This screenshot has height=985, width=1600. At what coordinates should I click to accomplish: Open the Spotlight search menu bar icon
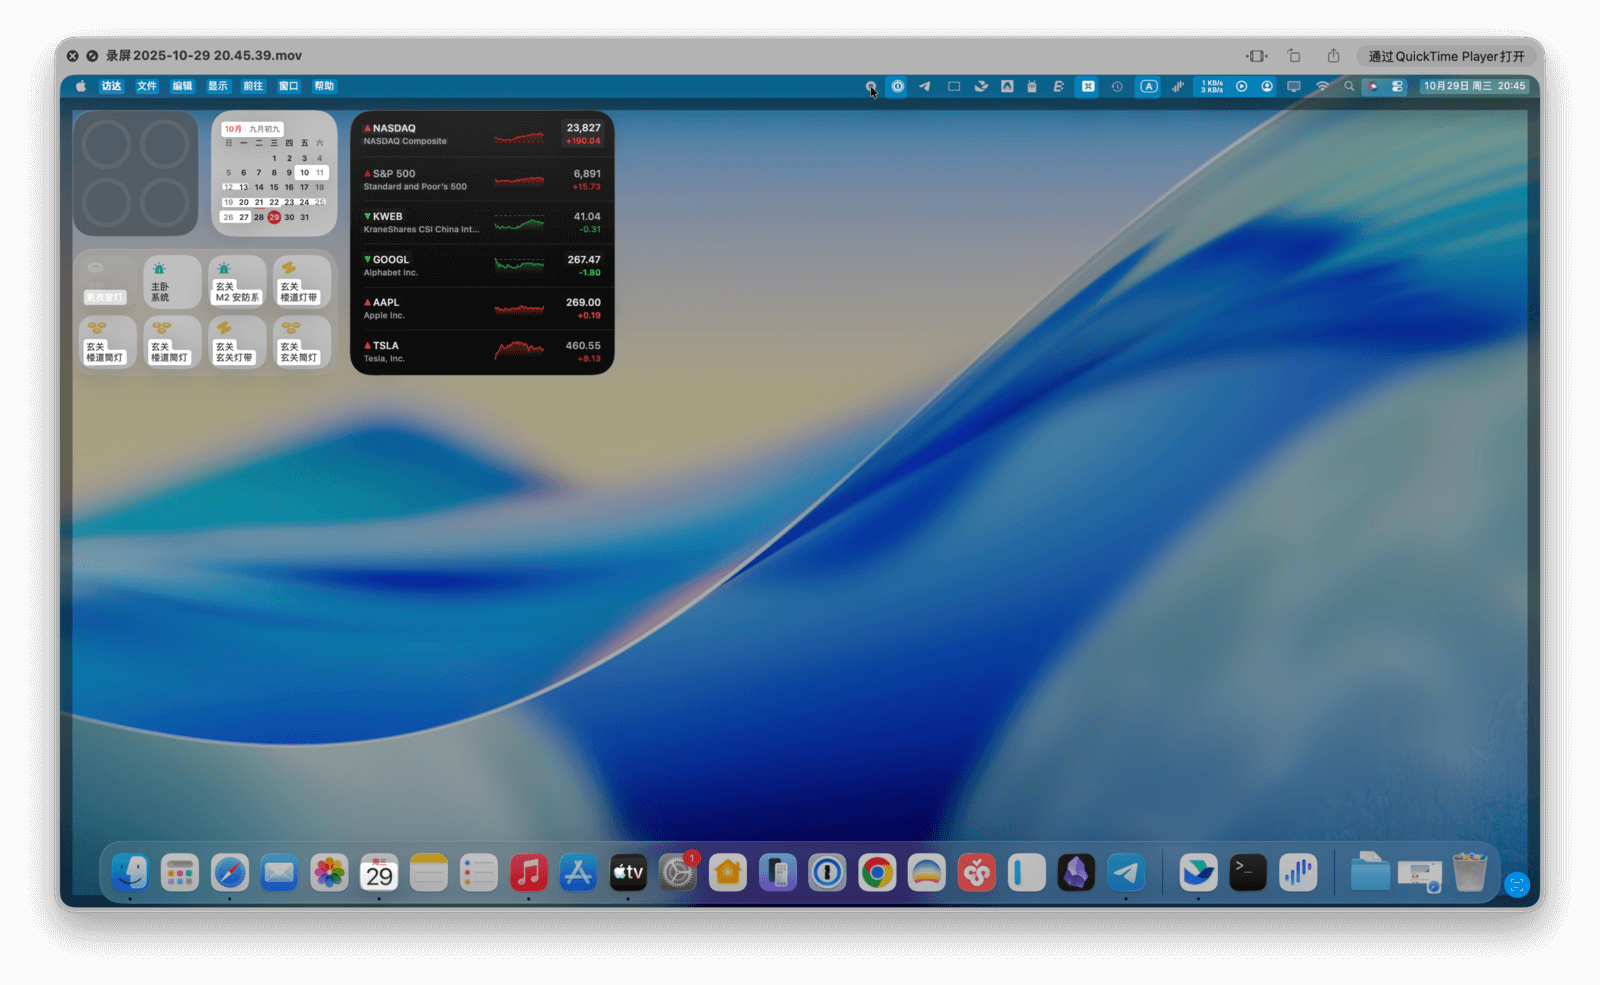[x=1349, y=86]
